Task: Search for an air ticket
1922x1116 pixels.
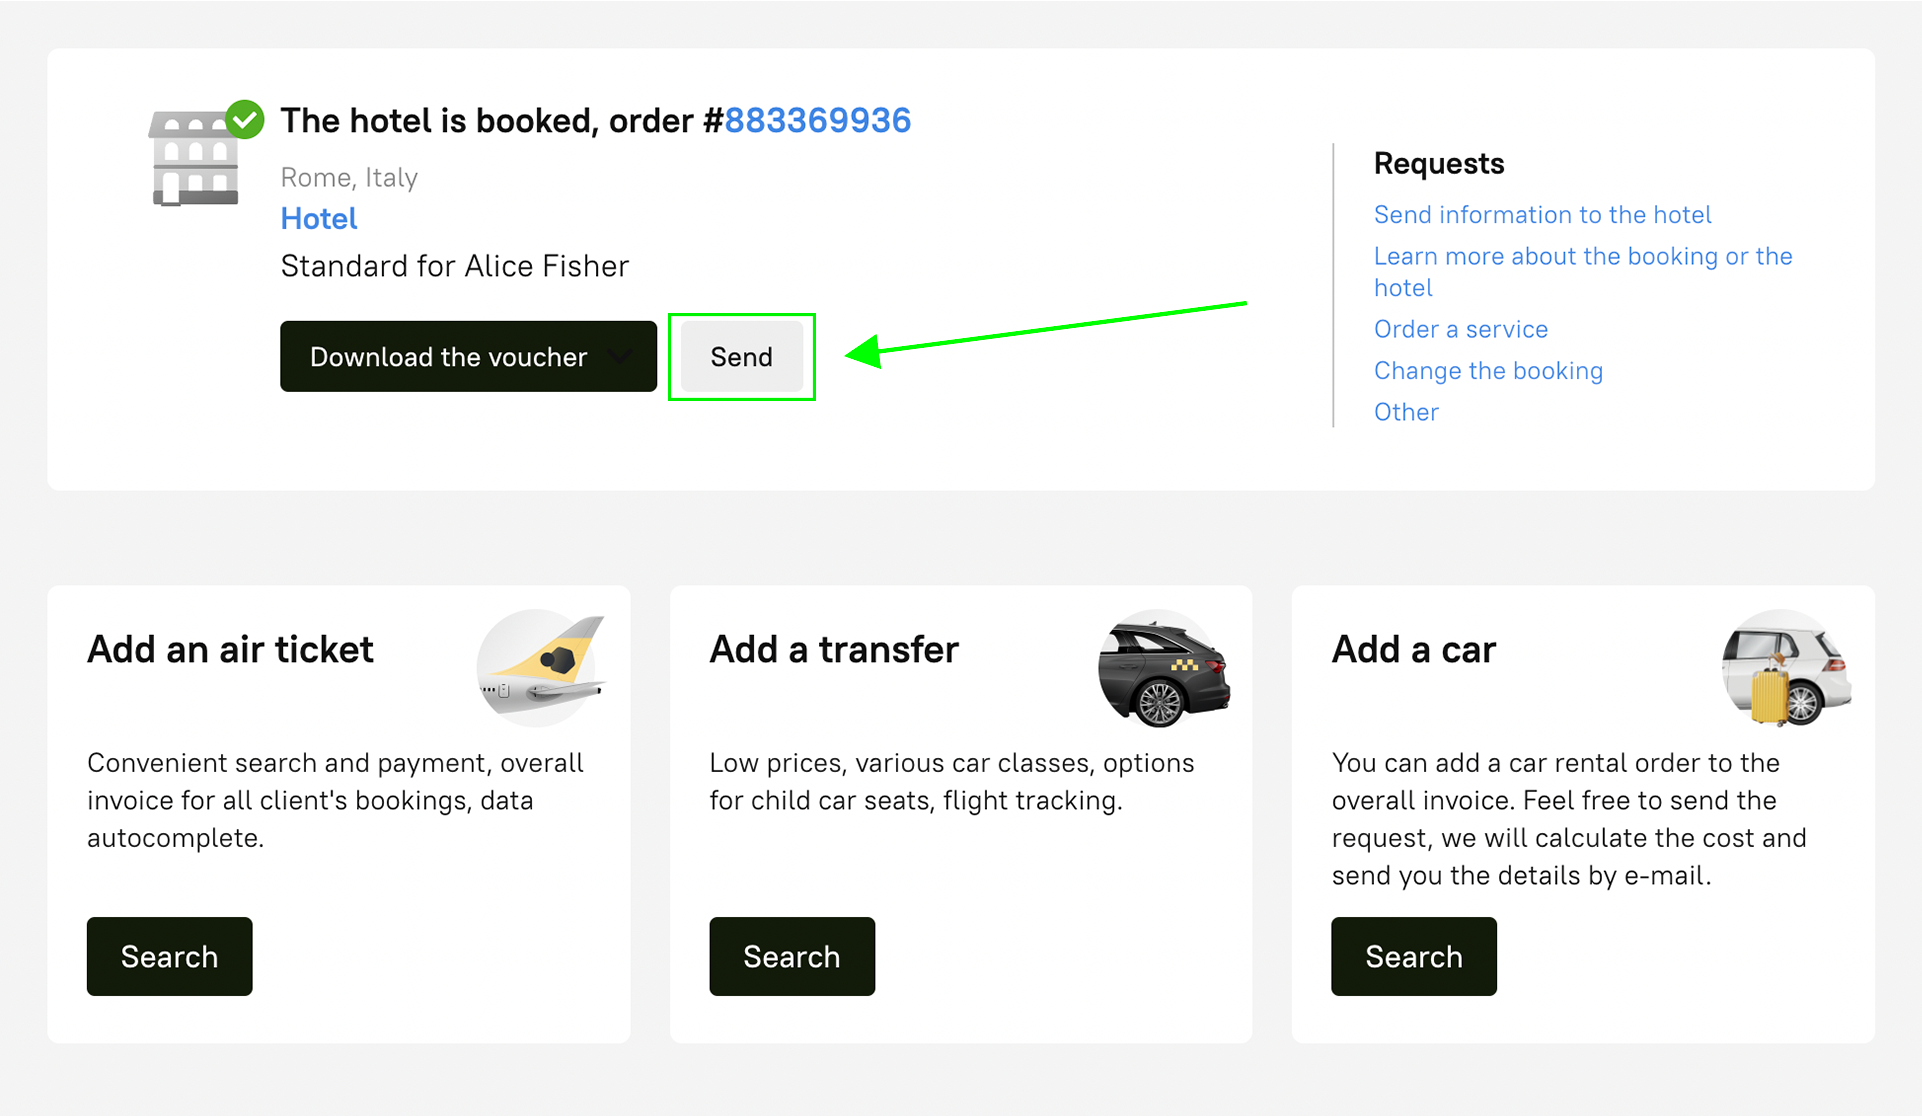Action: [169, 956]
